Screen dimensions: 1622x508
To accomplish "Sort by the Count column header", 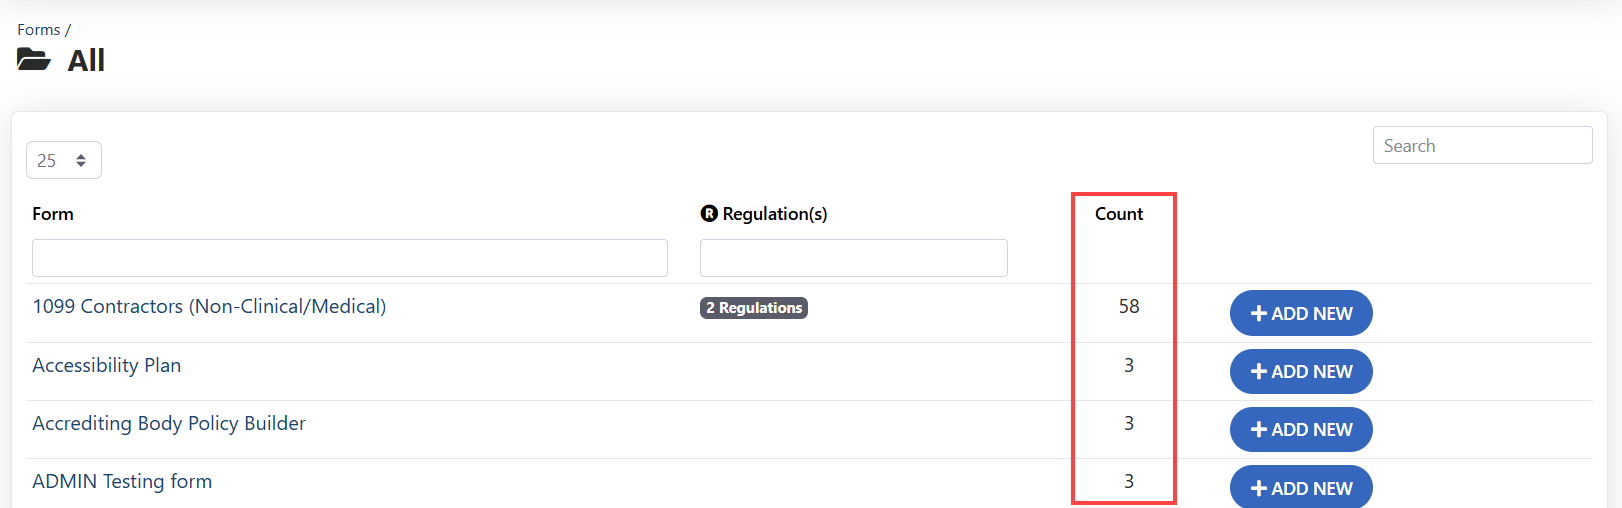I will [x=1118, y=214].
